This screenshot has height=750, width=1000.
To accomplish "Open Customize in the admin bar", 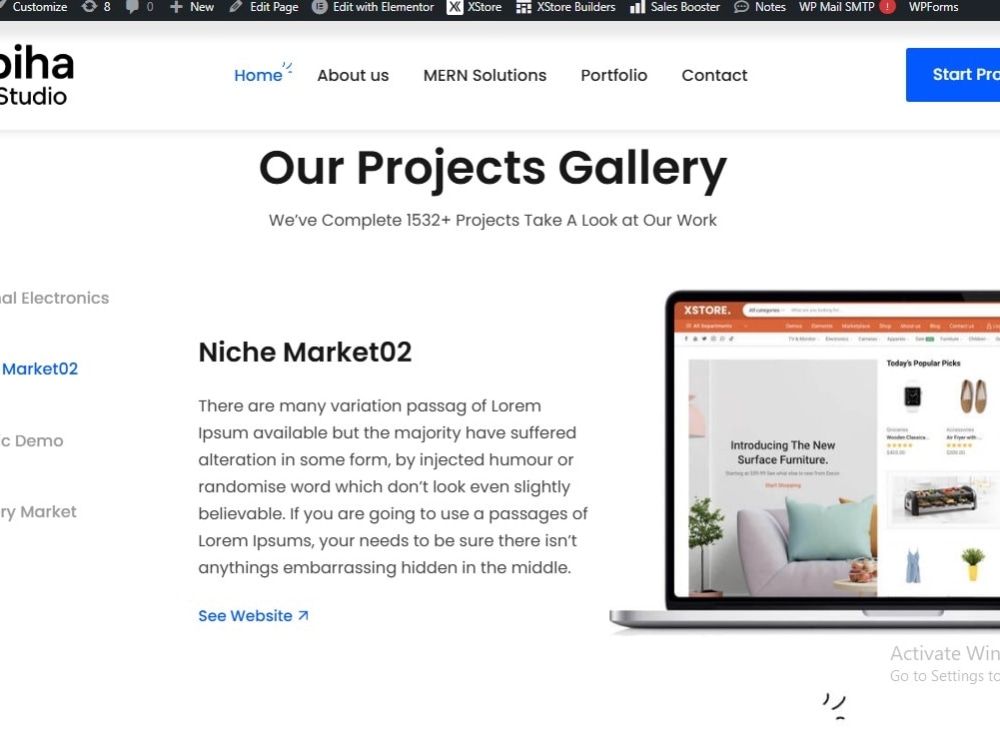I will tap(40, 7).
